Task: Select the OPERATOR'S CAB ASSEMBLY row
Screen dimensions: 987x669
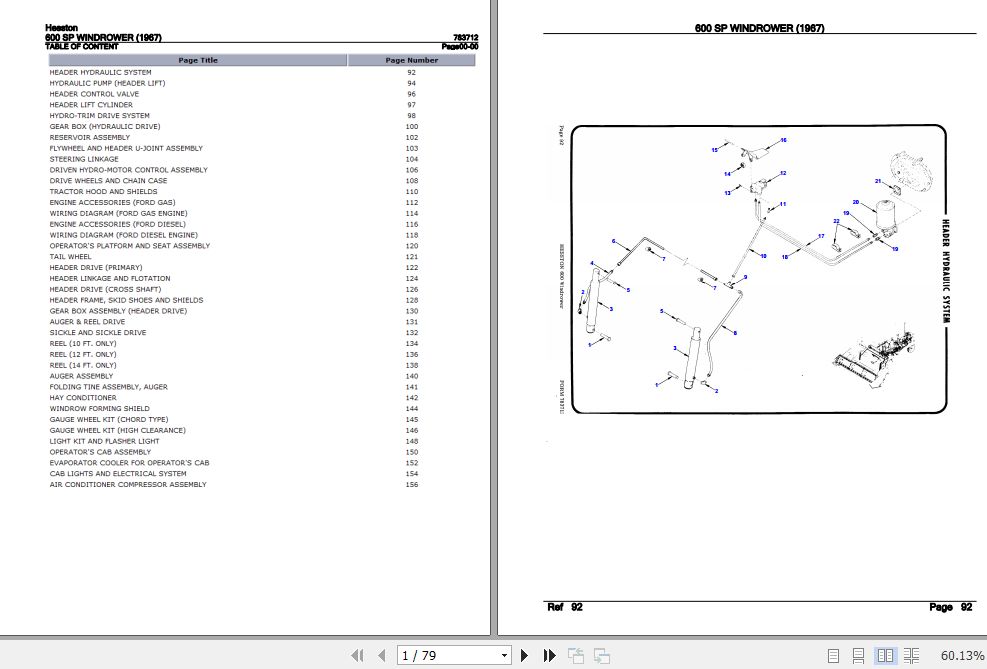Action: (x=103, y=451)
